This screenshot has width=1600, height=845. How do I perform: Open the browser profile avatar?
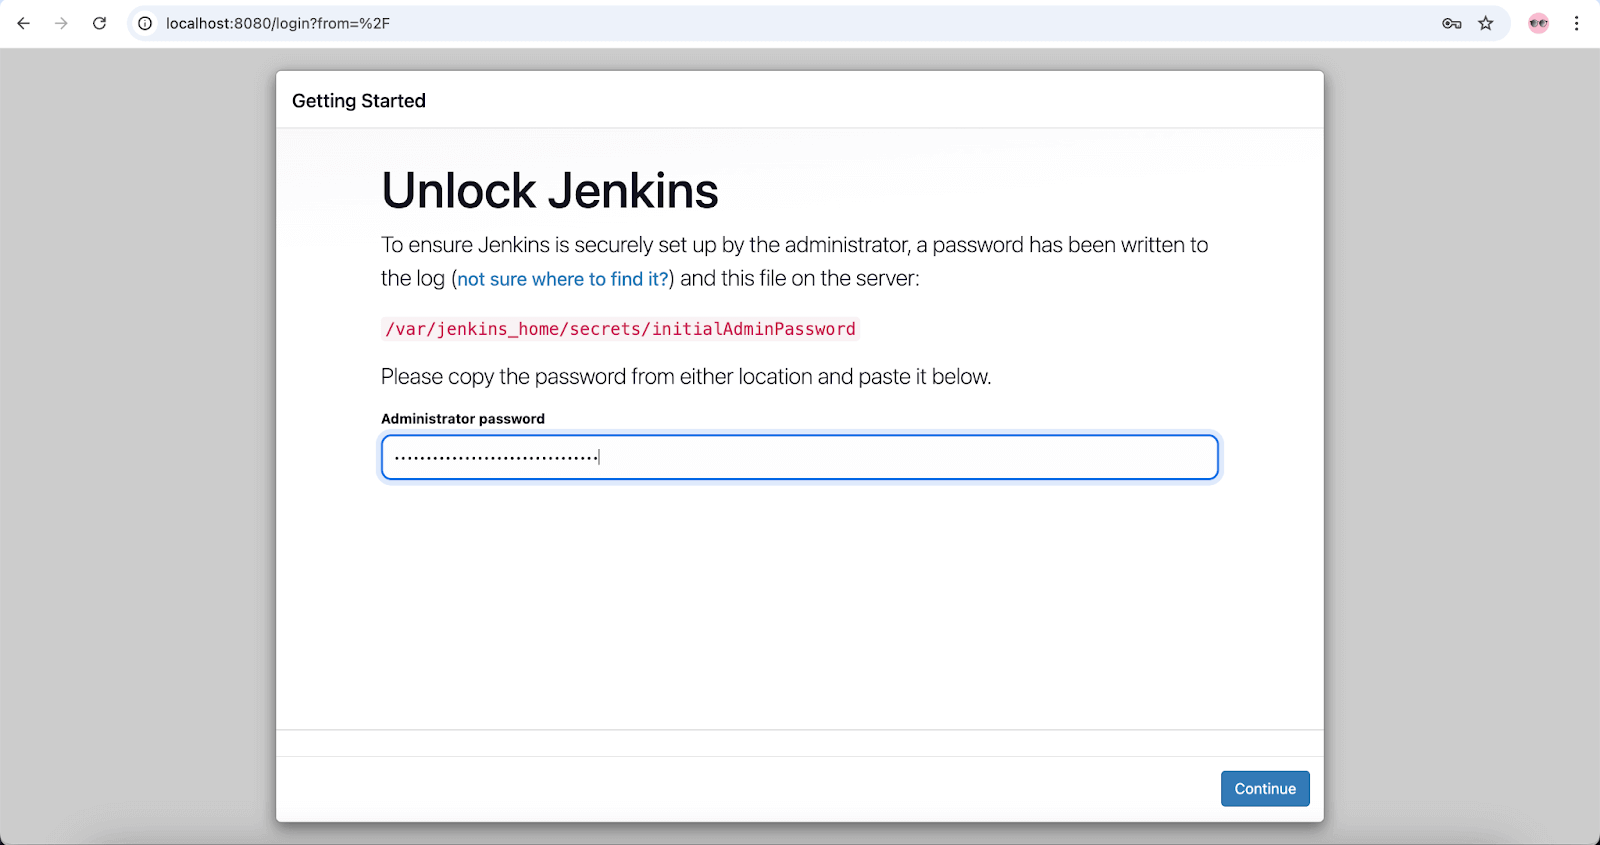click(1539, 23)
